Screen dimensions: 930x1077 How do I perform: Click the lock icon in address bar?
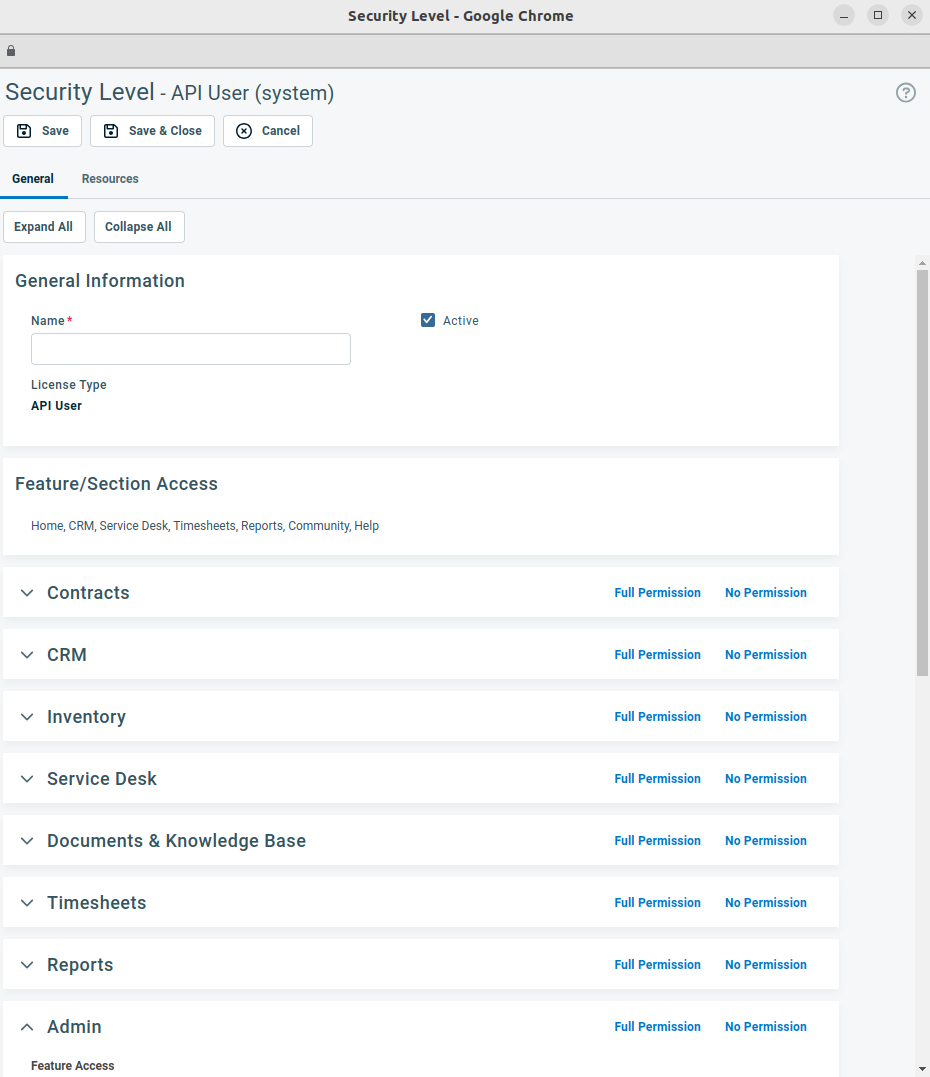point(11,50)
